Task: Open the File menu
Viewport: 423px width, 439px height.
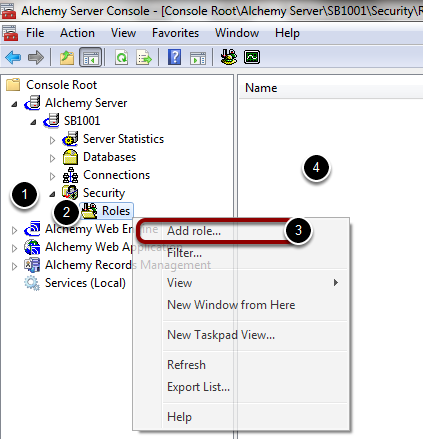Action: pyautogui.click(x=35, y=33)
